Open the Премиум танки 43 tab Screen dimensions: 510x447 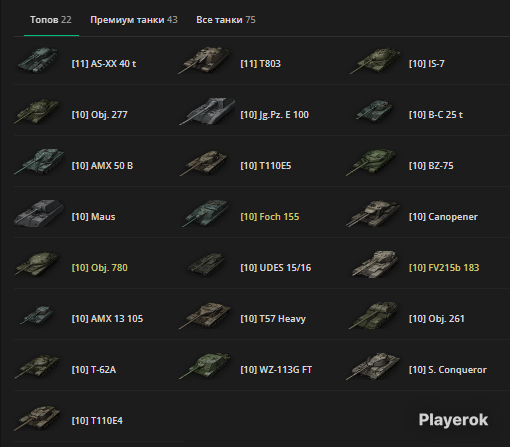[134, 20]
